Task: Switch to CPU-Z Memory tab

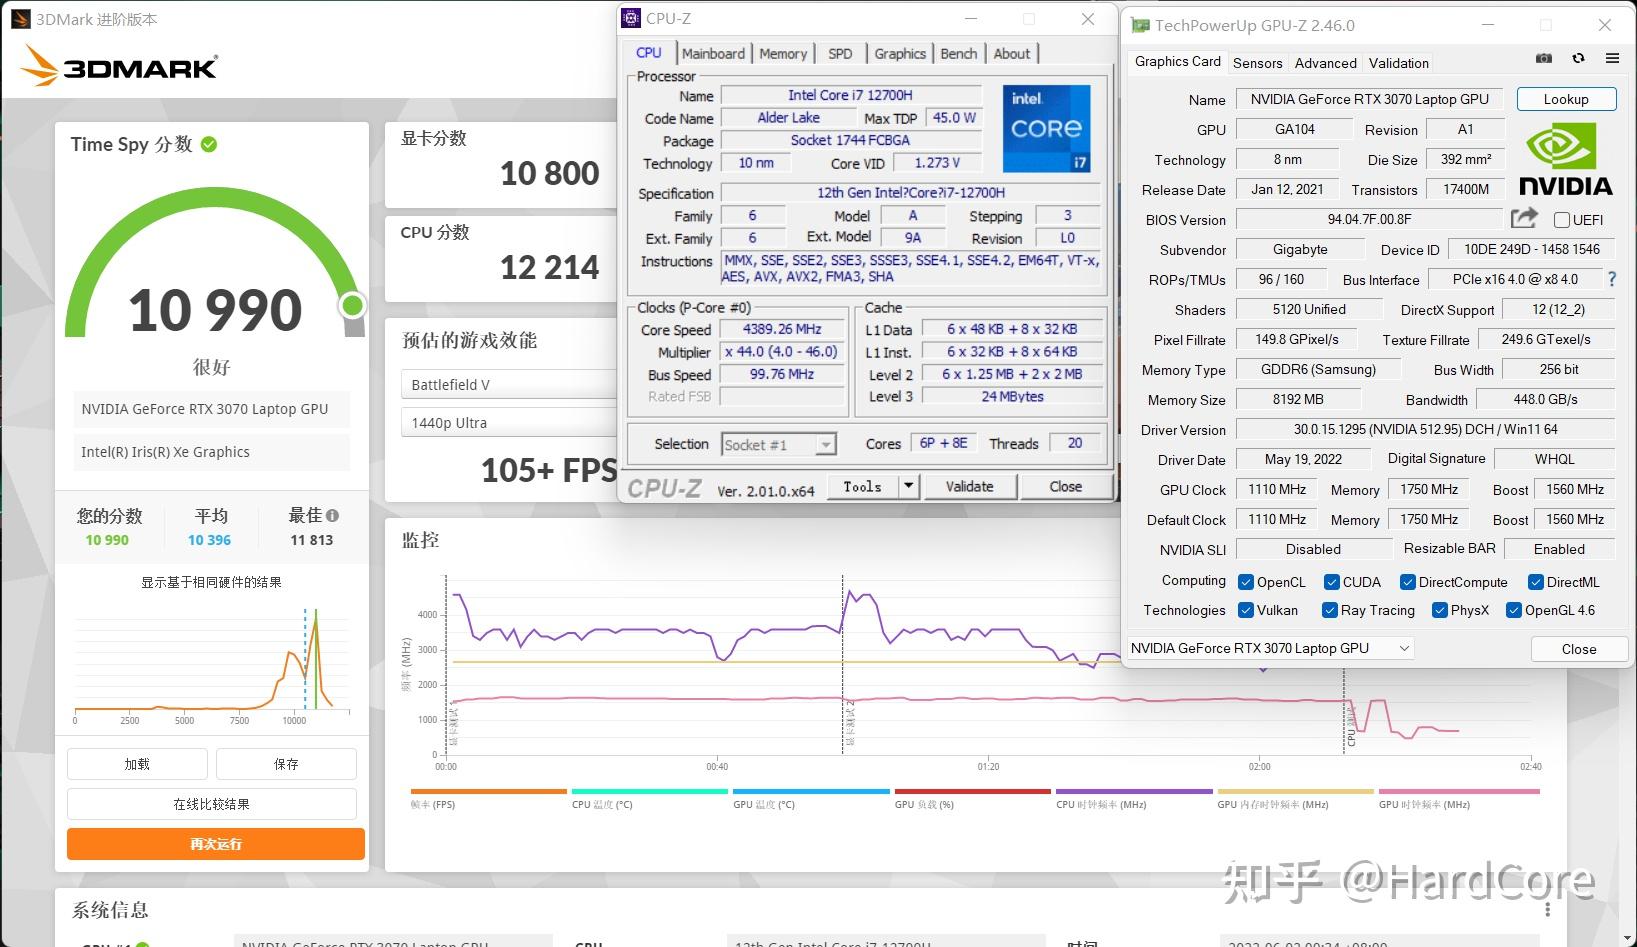Action: (782, 54)
